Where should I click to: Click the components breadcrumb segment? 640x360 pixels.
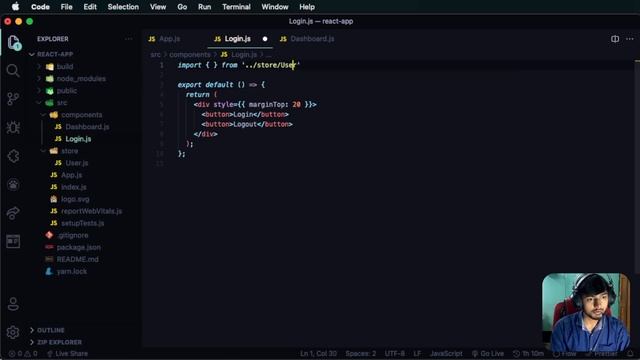click(x=190, y=54)
